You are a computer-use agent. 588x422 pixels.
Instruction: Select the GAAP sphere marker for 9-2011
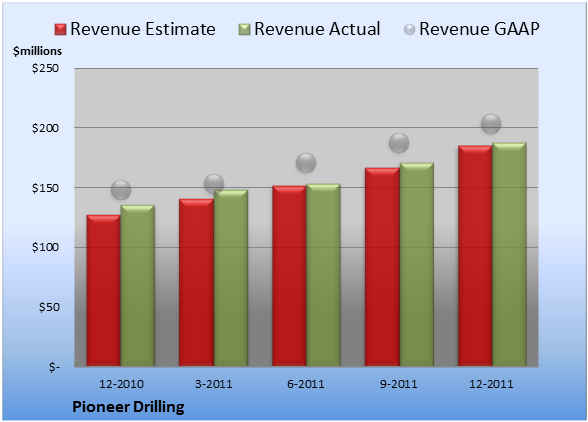pyautogui.click(x=399, y=143)
